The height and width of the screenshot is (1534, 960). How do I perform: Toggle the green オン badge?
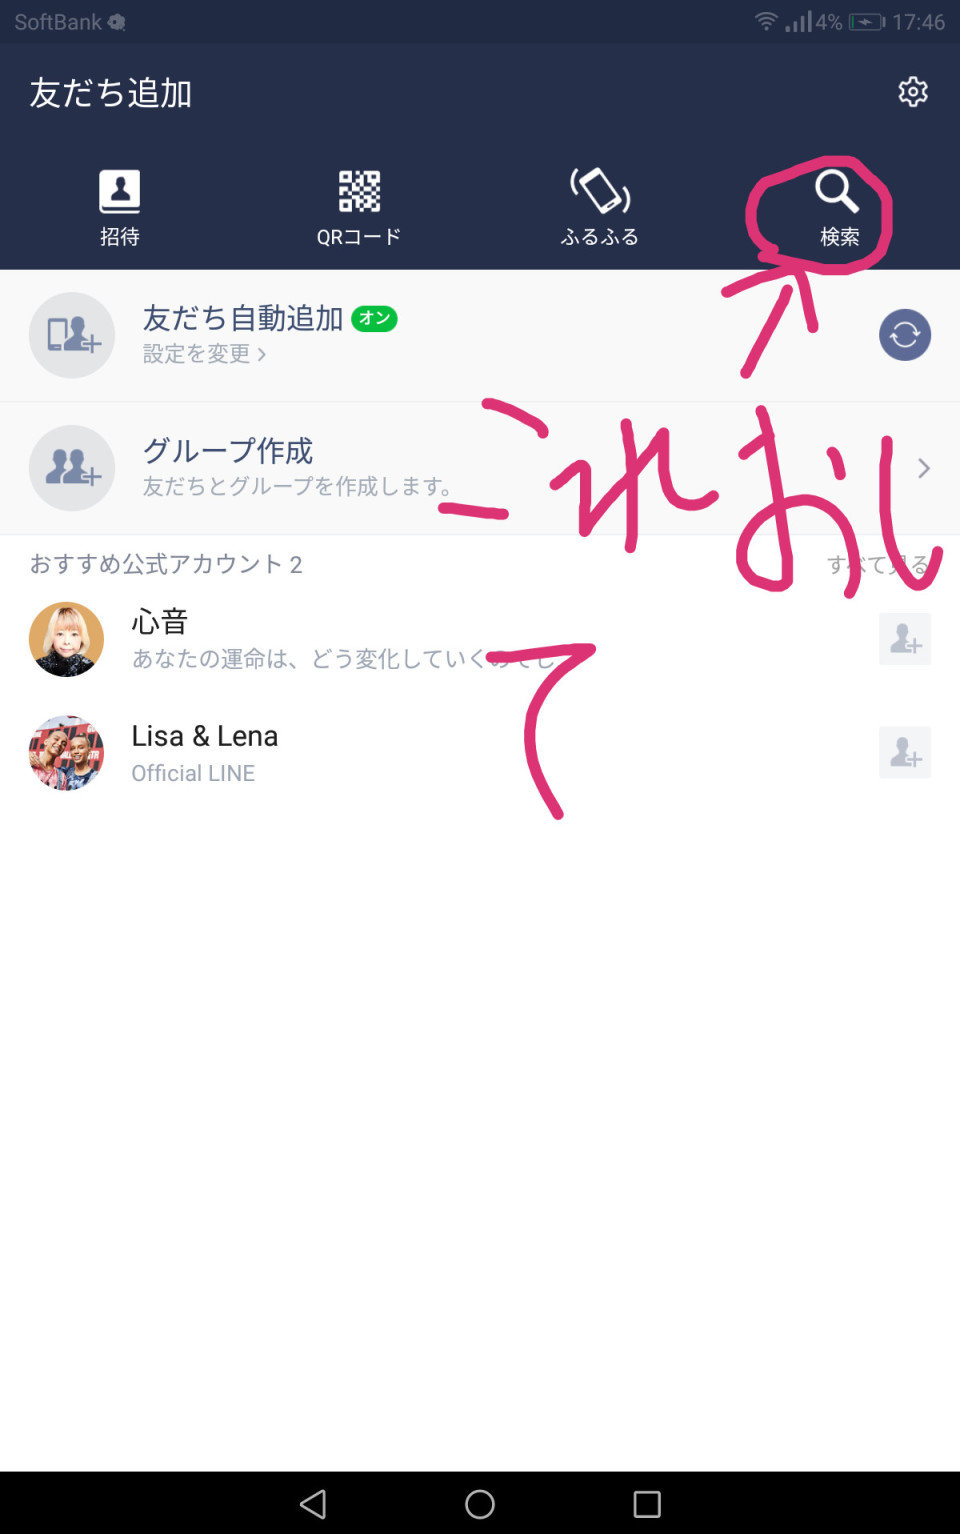click(375, 318)
